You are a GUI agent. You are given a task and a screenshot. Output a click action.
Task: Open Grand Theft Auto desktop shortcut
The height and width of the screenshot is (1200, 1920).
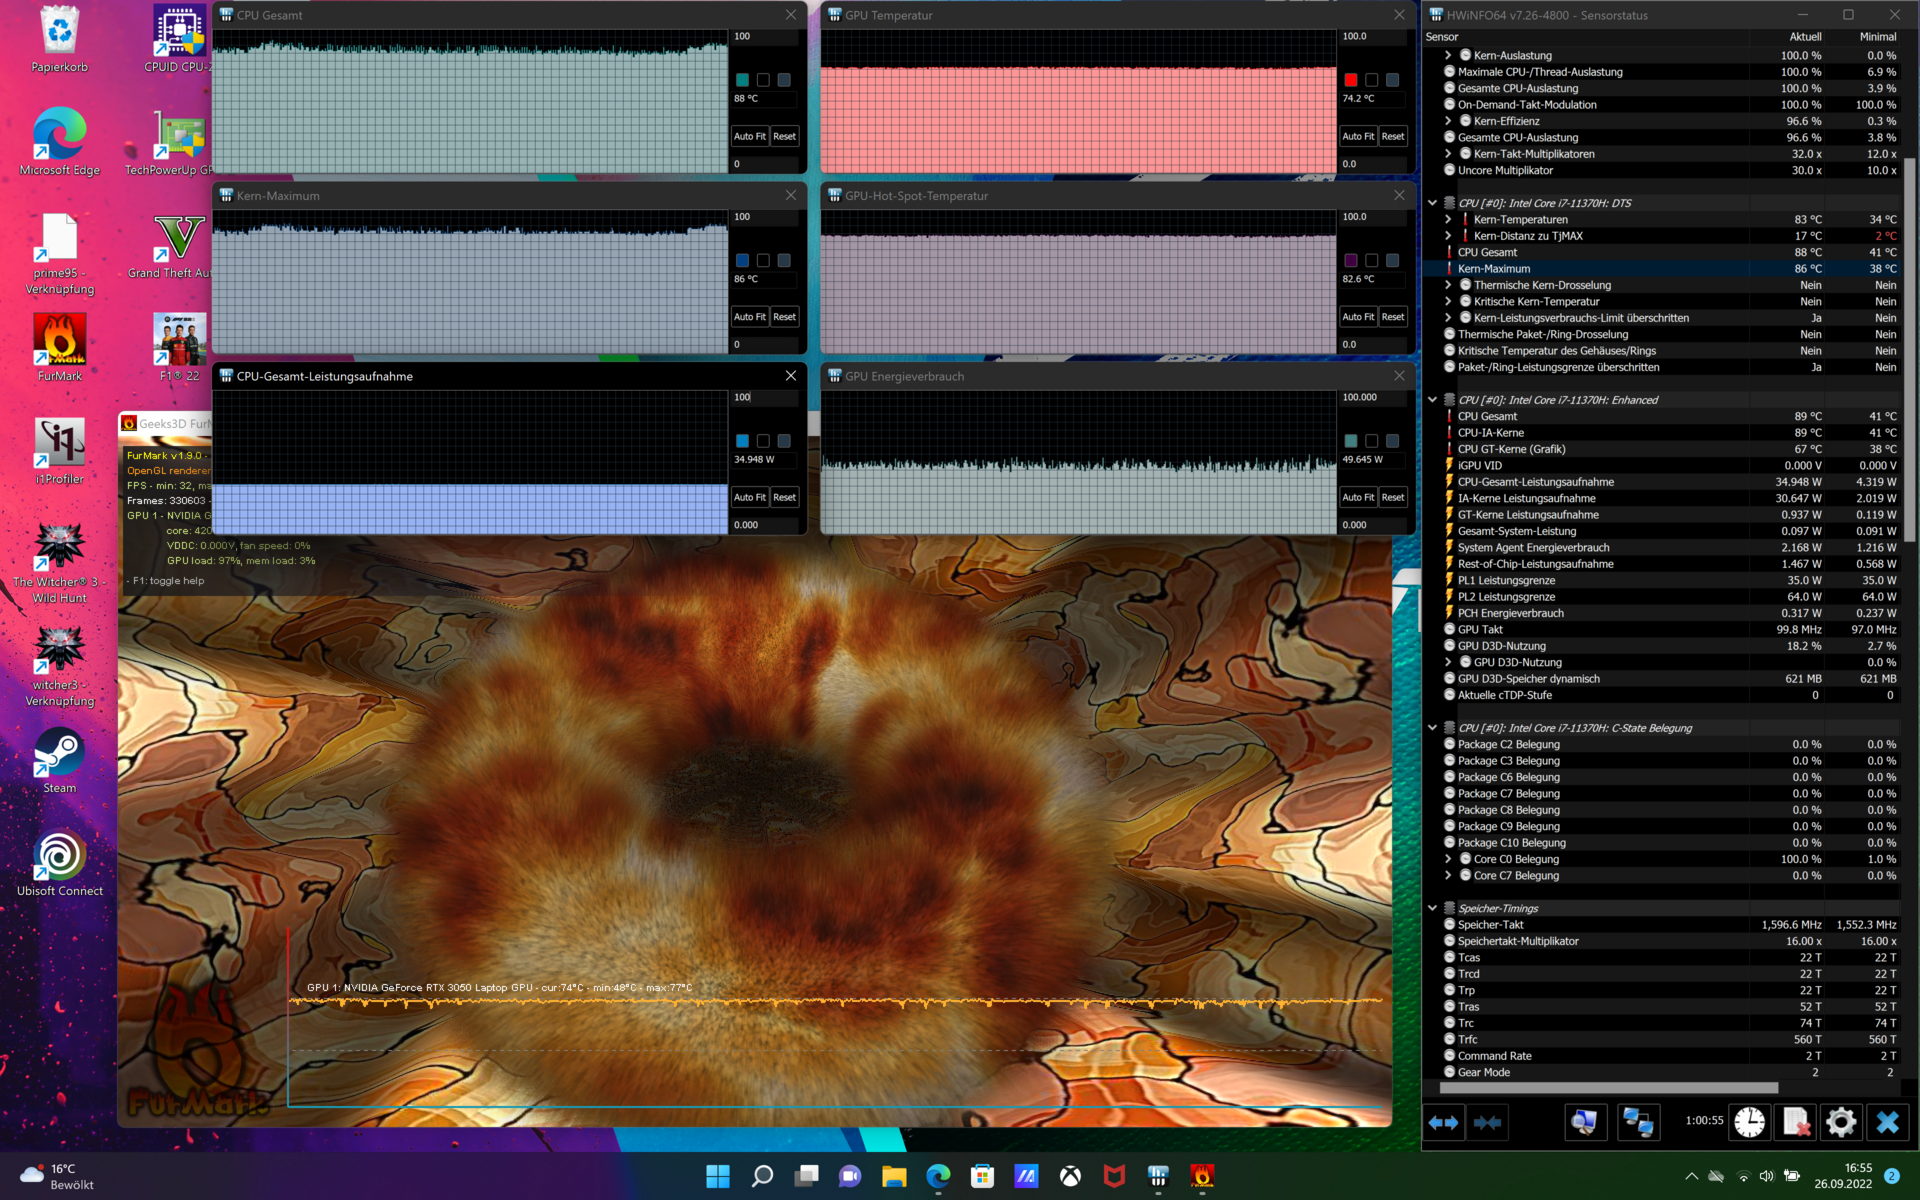click(170, 246)
